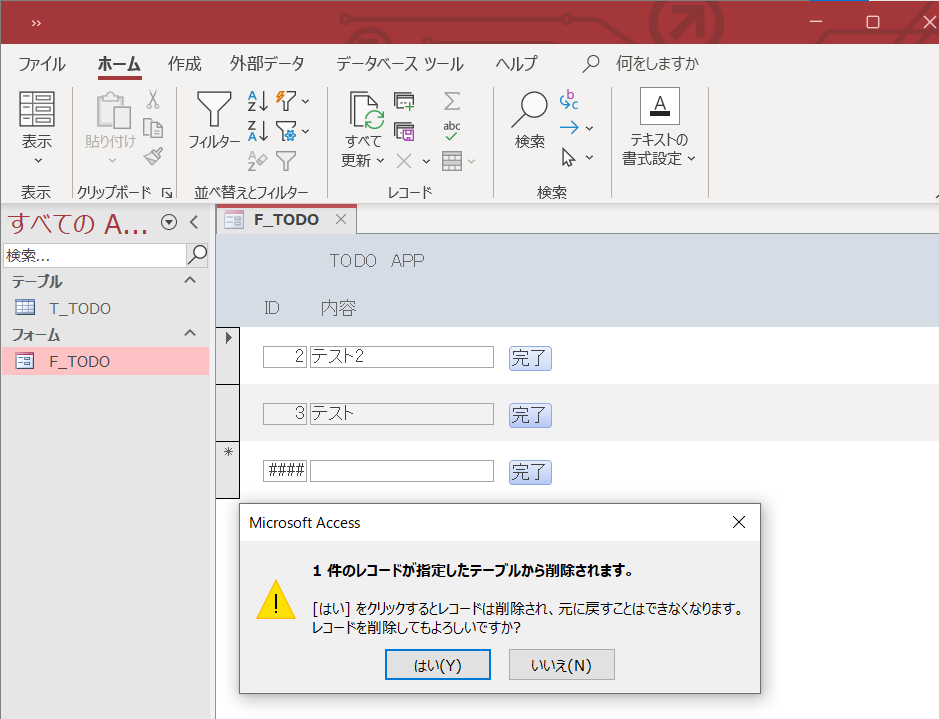Click the Delete record X icon

click(x=404, y=160)
